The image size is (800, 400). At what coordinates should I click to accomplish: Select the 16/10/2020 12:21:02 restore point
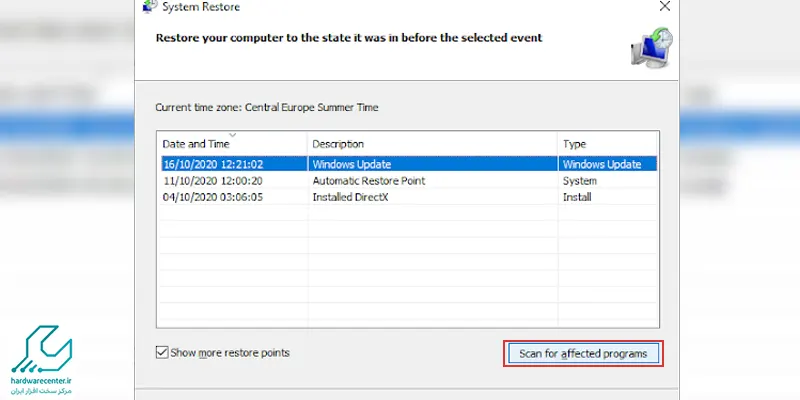(x=408, y=164)
